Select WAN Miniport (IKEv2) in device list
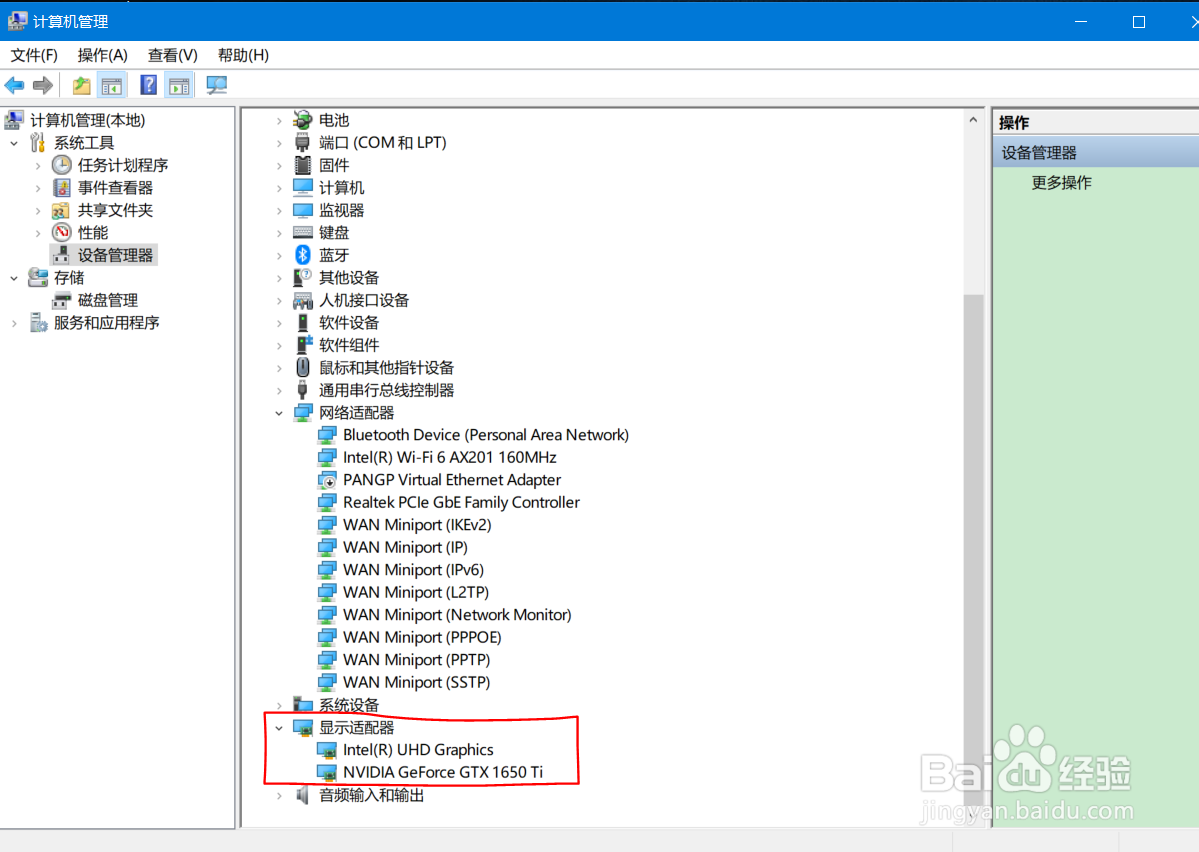The height and width of the screenshot is (852, 1199). point(416,524)
